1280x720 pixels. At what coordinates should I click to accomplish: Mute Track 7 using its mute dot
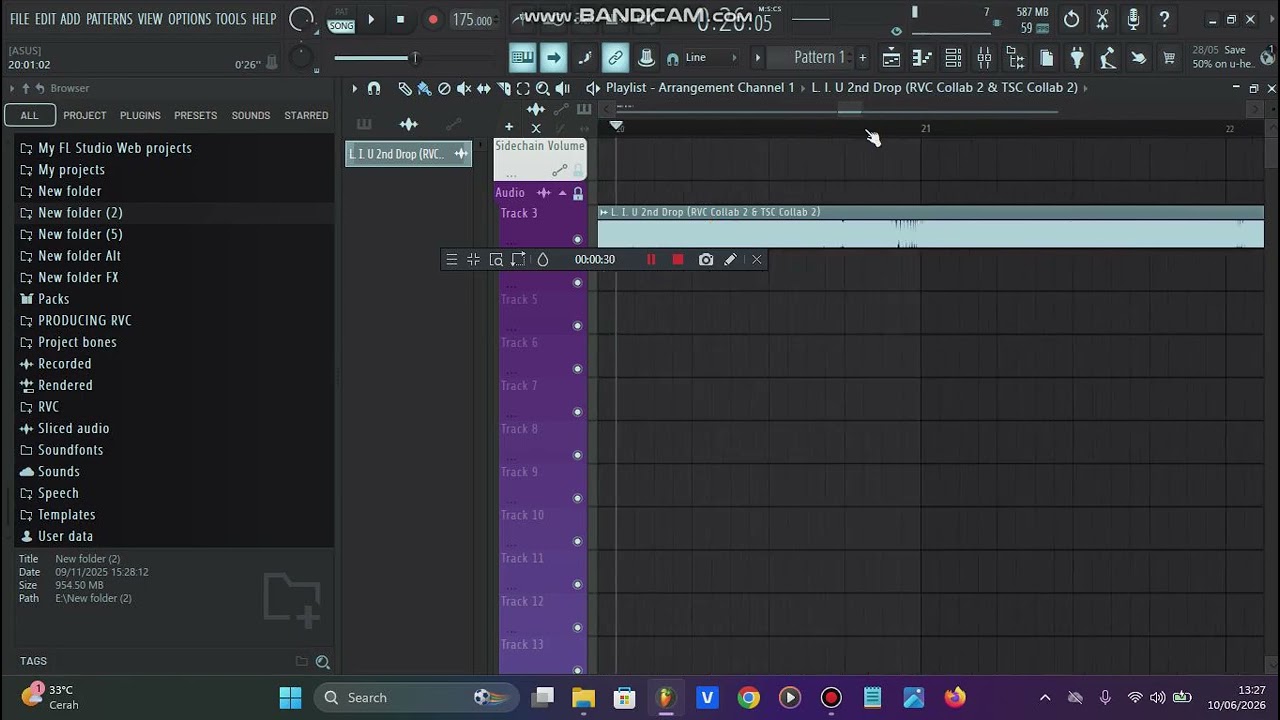pyautogui.click(x=577, y=412)
